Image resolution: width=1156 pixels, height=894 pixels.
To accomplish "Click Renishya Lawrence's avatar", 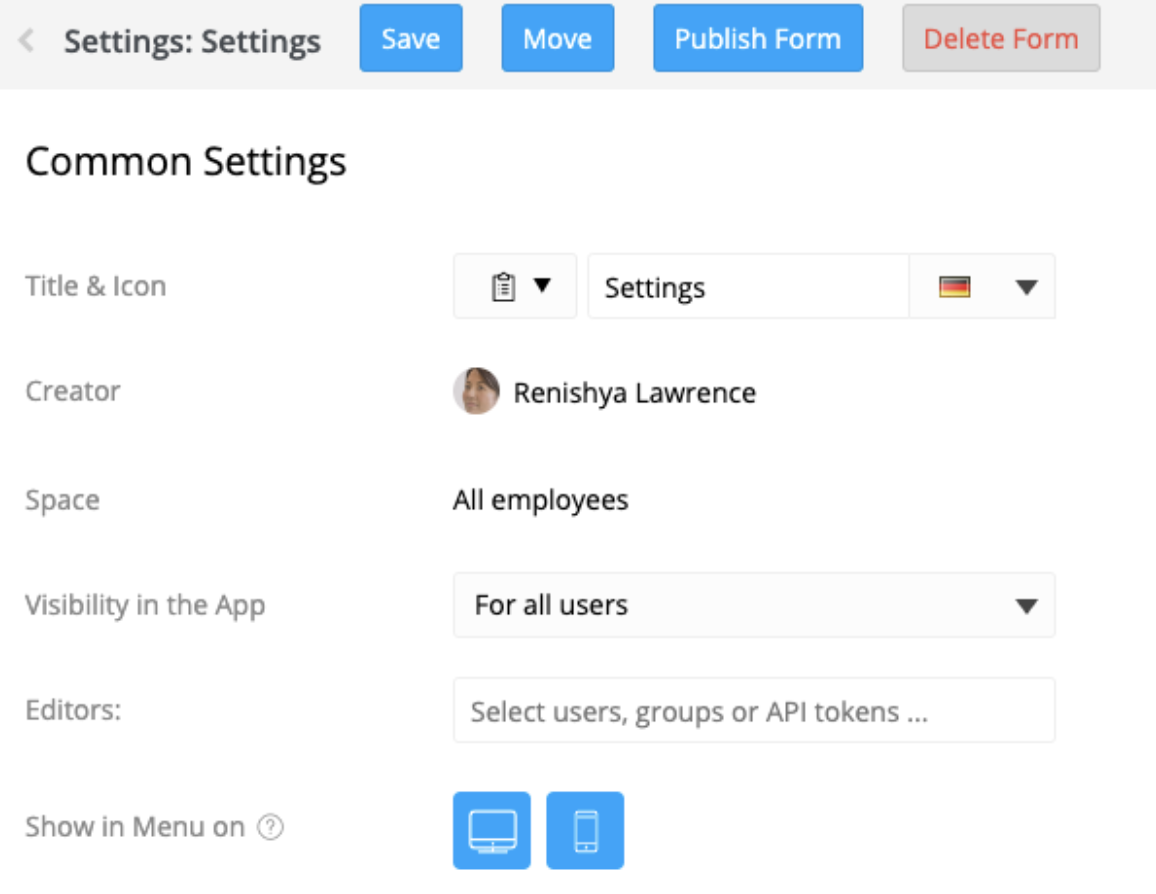I will pyautogui.click(x=476, y=391).
